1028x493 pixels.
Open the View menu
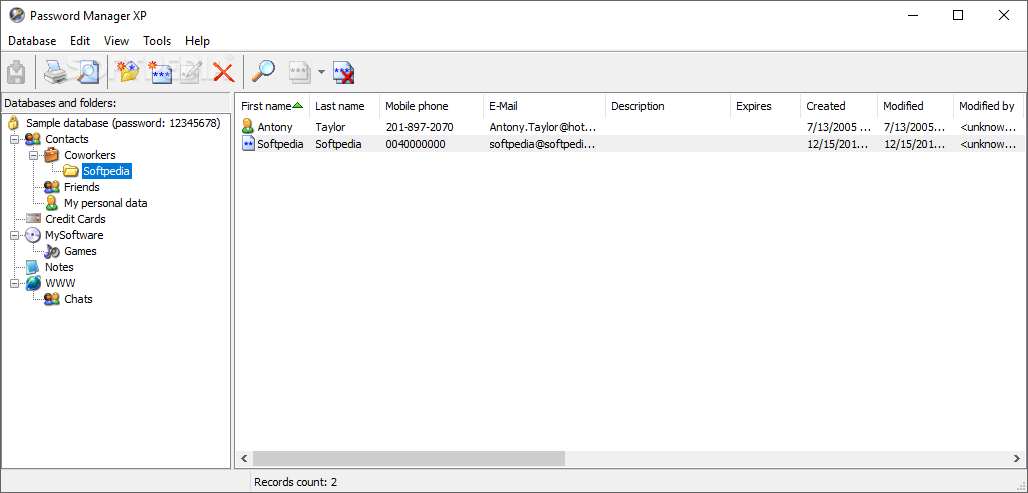[117, 41]
